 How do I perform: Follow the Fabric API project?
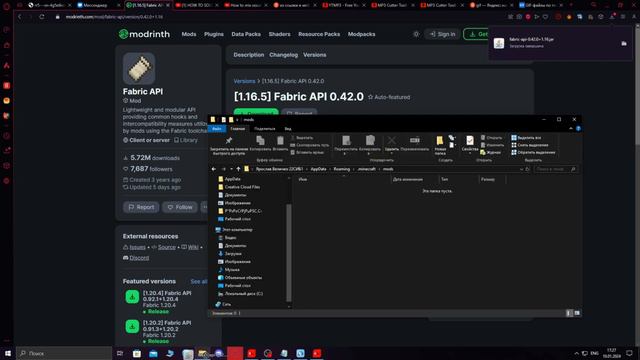(180, 207)
